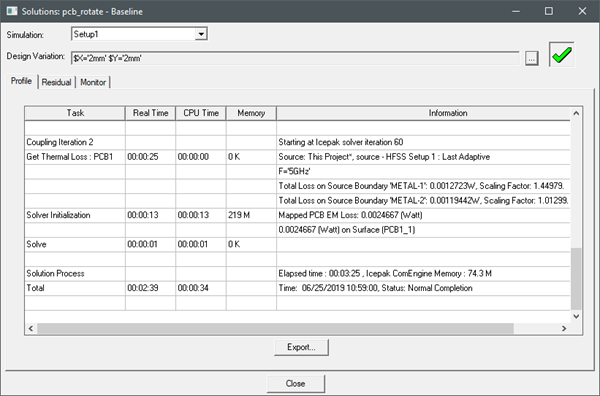Click the Close button at bottom
The image size is (600, 396).
coord(295,383)
